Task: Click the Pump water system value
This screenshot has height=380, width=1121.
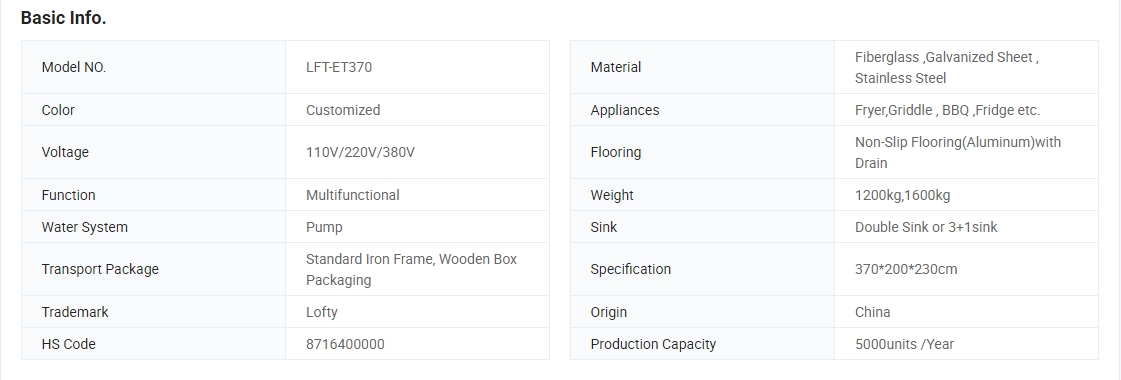Action: 324,227
